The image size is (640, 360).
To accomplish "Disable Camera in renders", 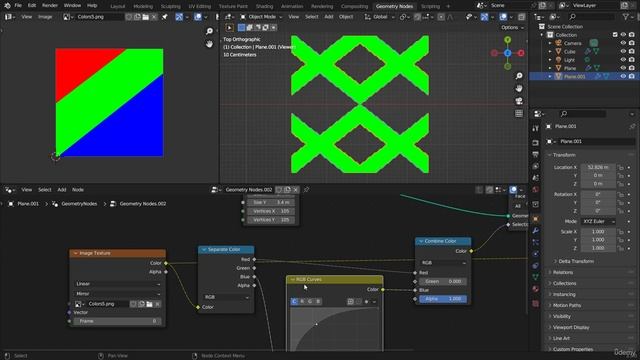I will tap(632, 43).
